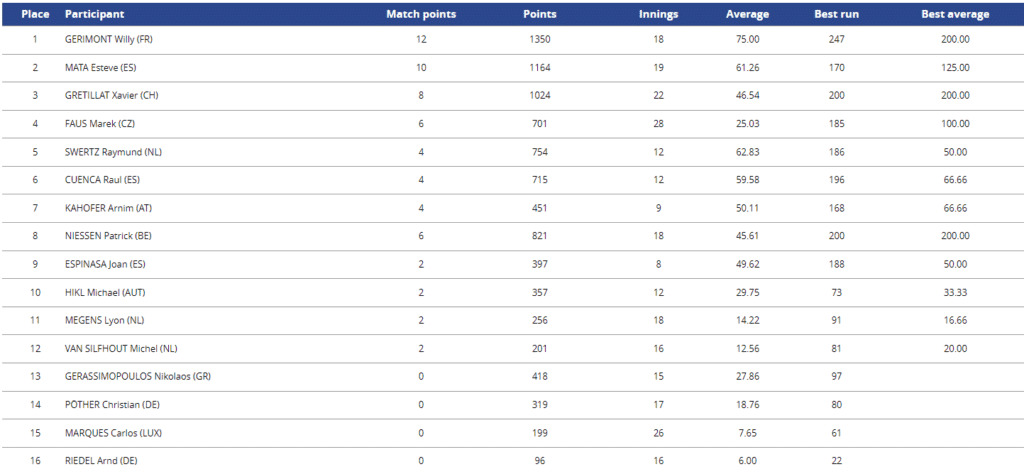This screenshot has width=1024, height=474.
Task: Select GRETILLAT Xavier (CH) entry
Action: pyautogui.click(x=112, y=95)
